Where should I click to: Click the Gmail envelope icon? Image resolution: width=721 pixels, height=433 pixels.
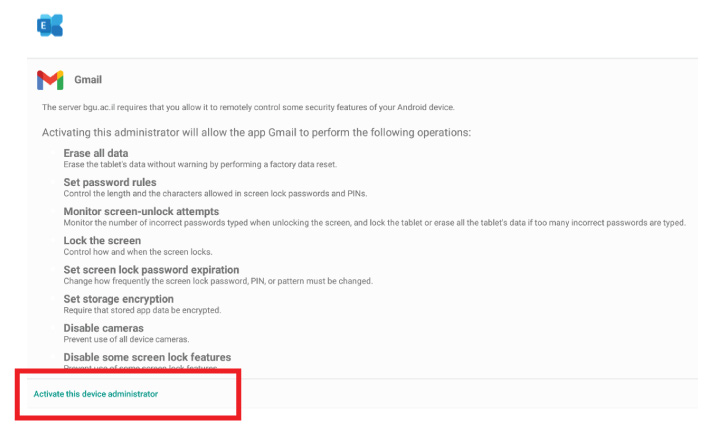[50, 80]
